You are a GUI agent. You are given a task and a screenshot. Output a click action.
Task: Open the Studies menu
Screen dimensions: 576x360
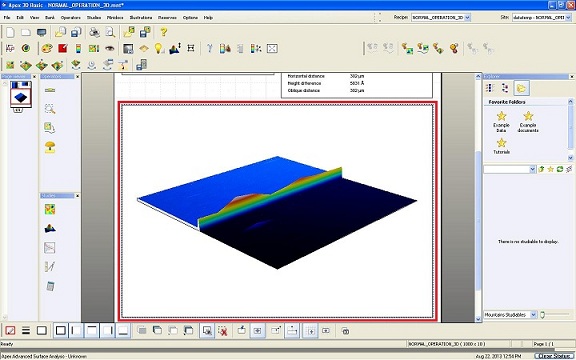tap(94, 18)
